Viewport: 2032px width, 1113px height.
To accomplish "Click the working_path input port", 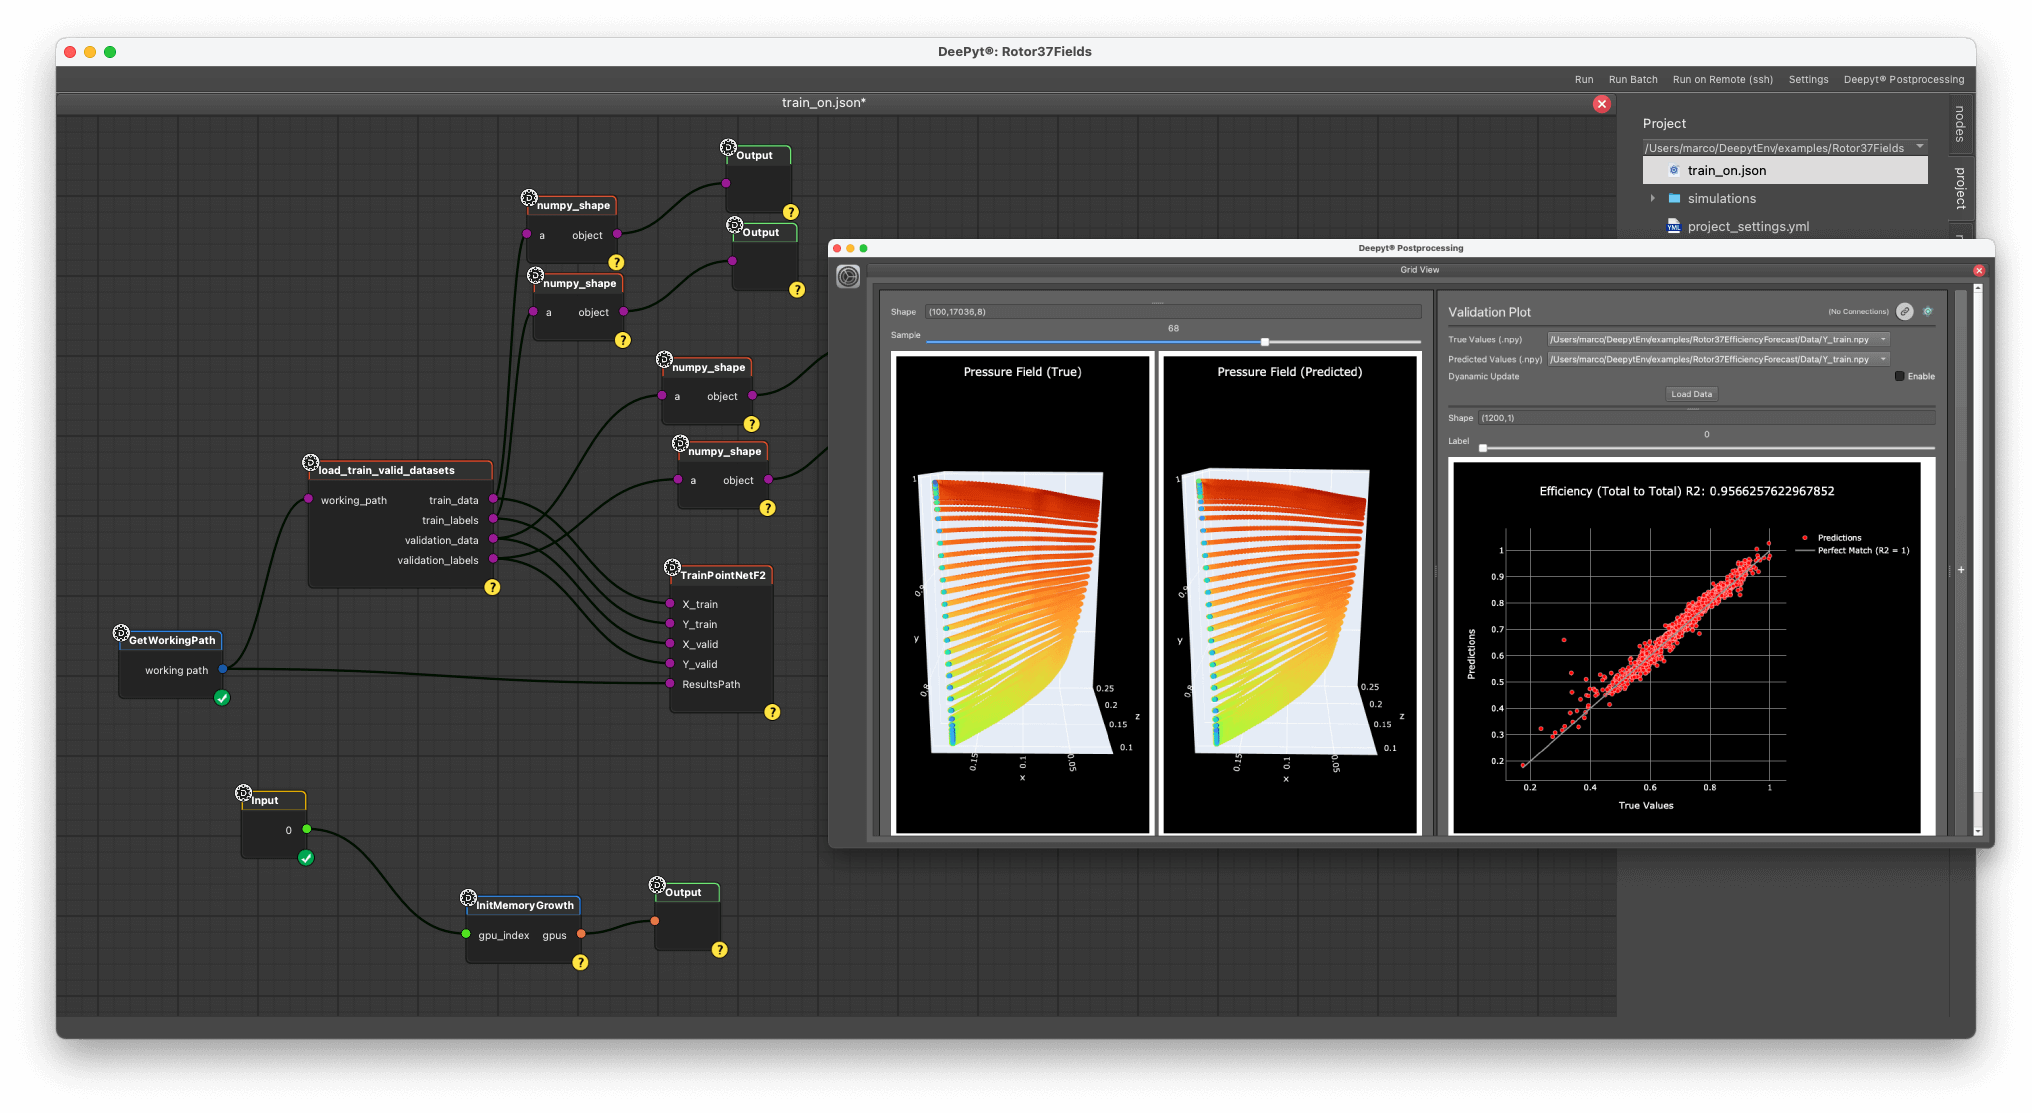I will pos(308,499).
